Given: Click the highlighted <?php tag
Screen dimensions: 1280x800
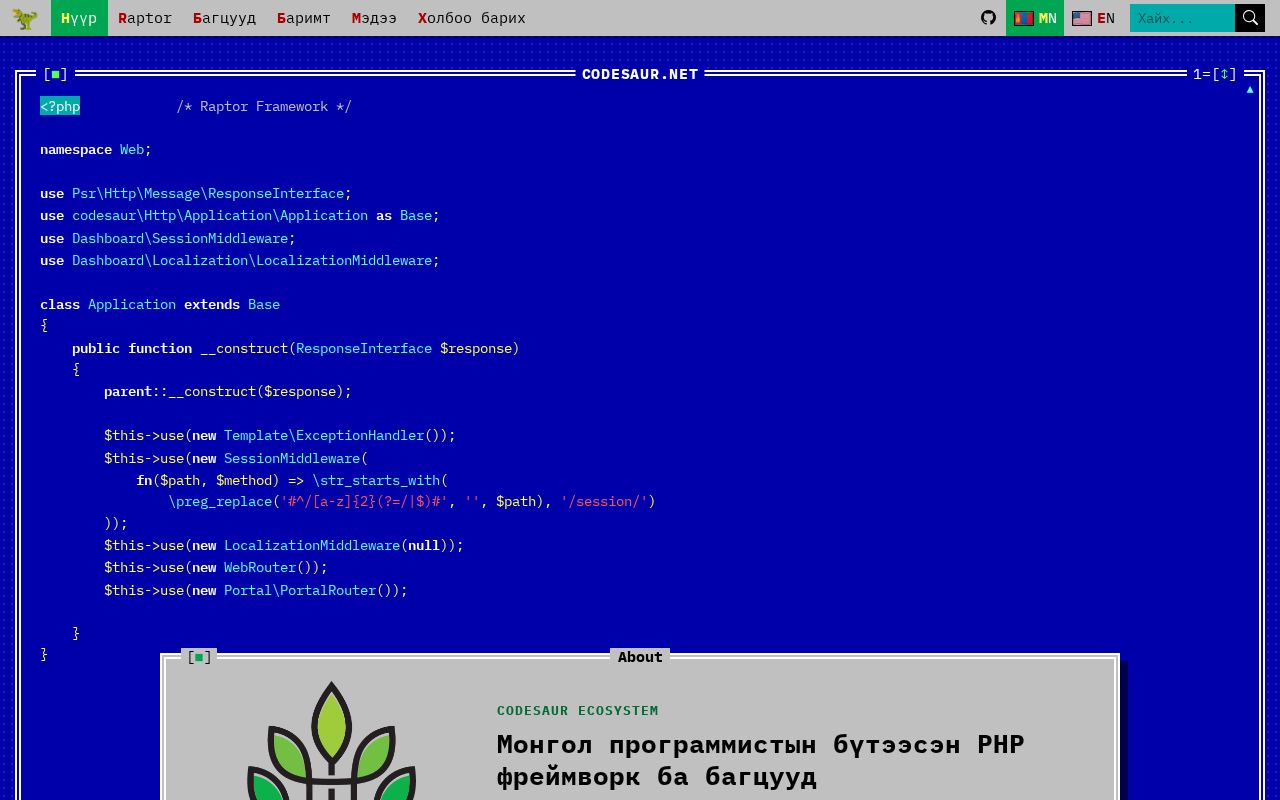Looking at the screenshot, I should [60, 106].
